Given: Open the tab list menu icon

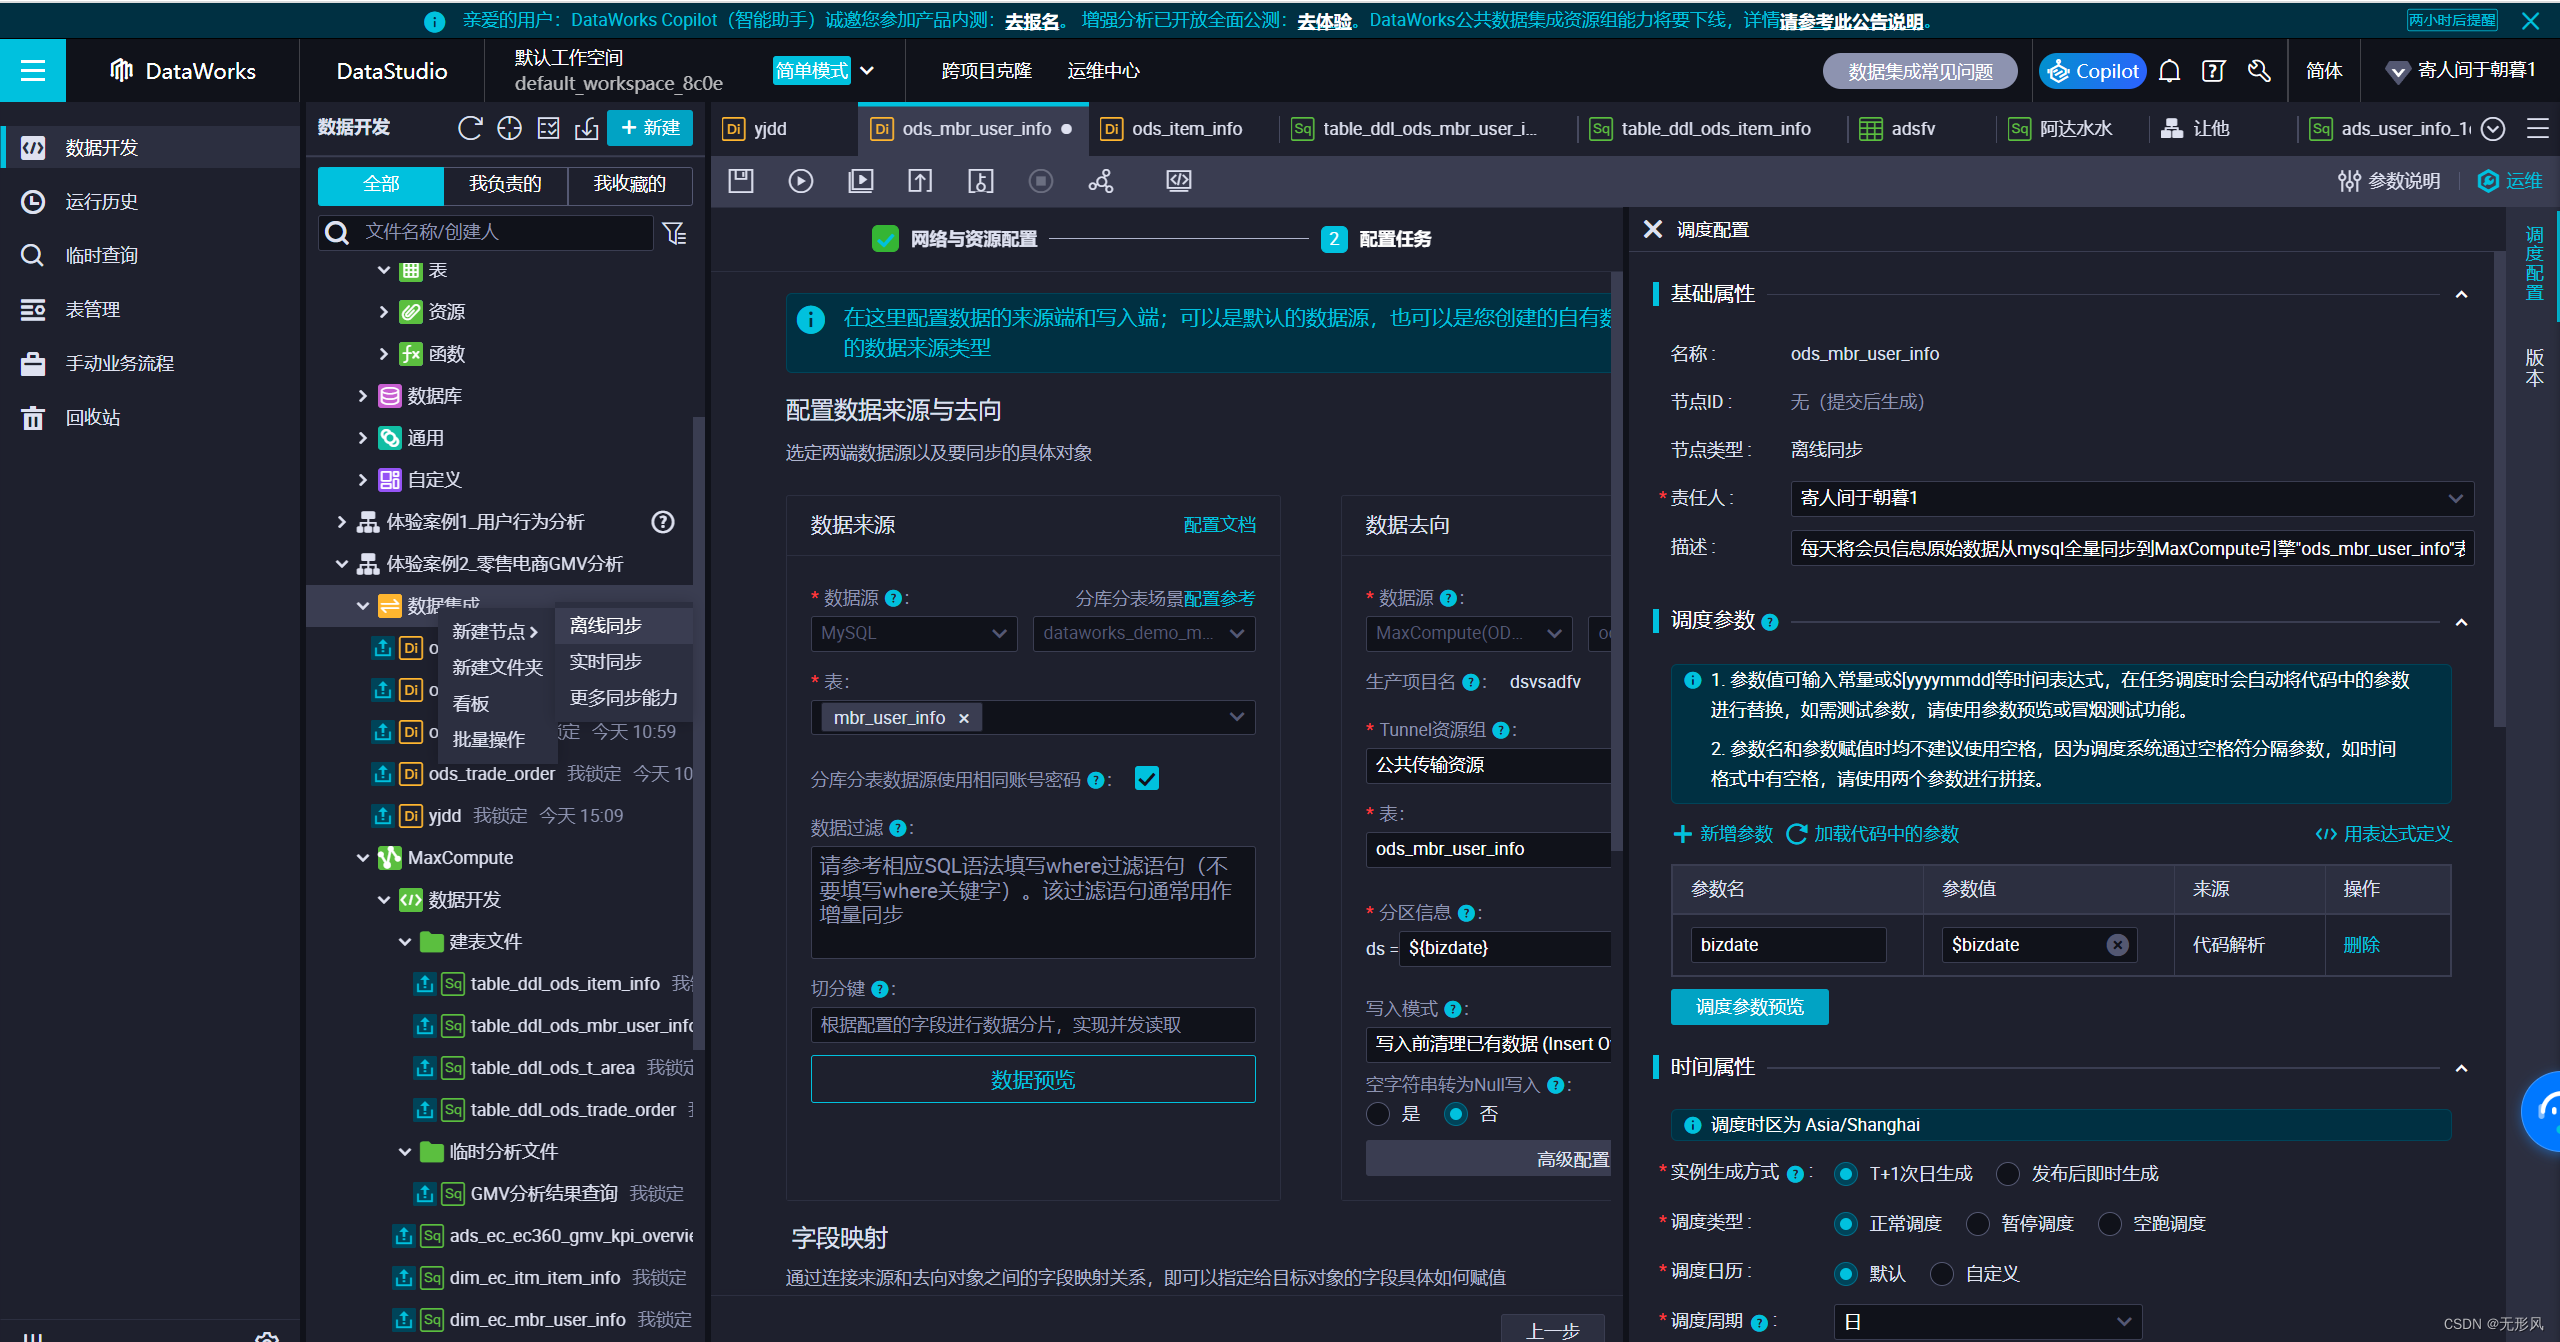Looking at the screenshot, I should click(2537, 128).
